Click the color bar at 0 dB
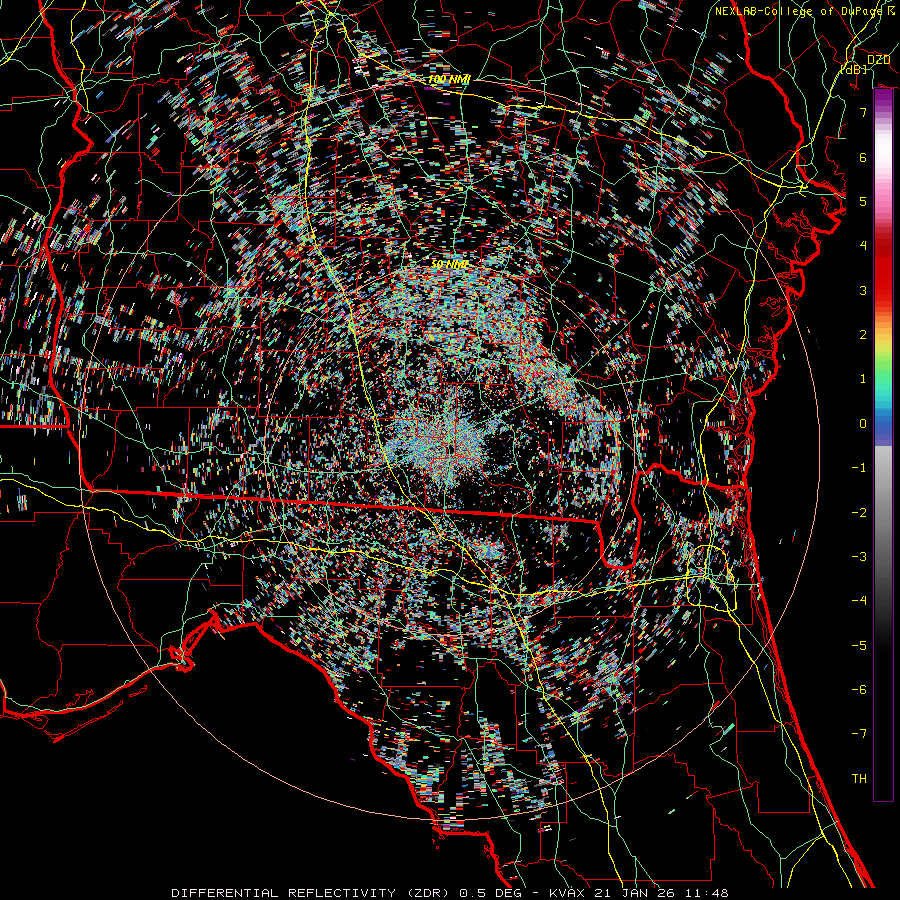Viewport: 900px width, 900px height. 883,424
